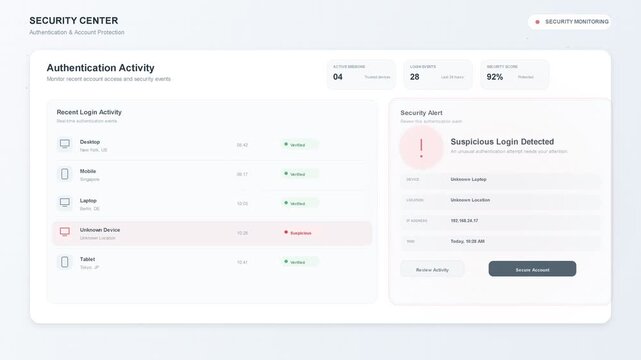Select the "Desktop" device name
Viewport: 641px width, 360px height.
[x=90, y=142]
